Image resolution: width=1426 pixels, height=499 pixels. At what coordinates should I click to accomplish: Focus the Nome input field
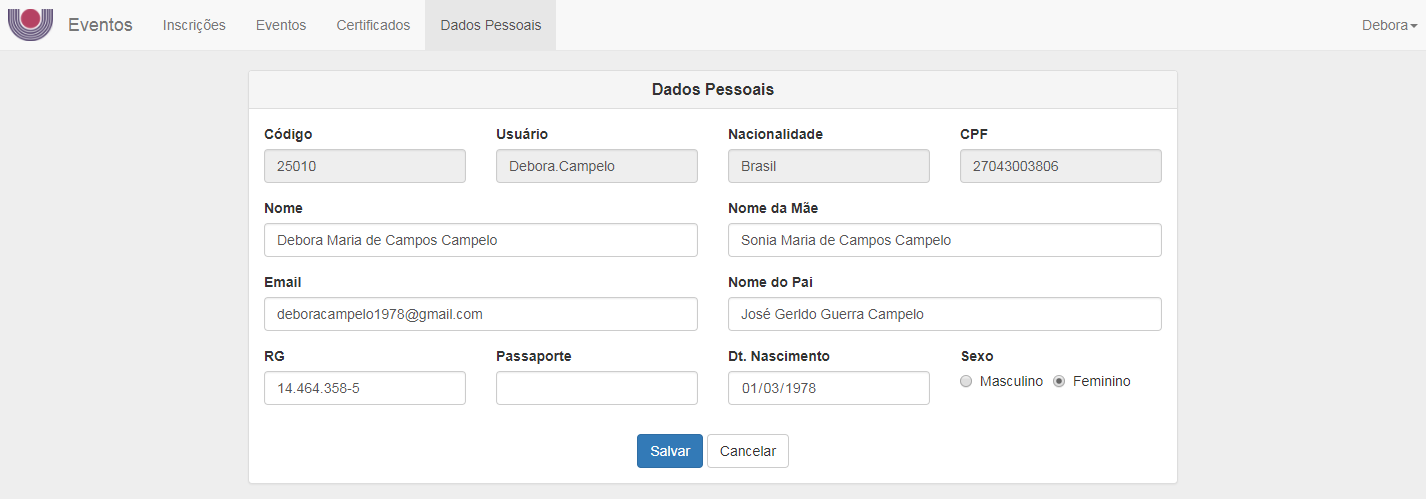point(481,240)
